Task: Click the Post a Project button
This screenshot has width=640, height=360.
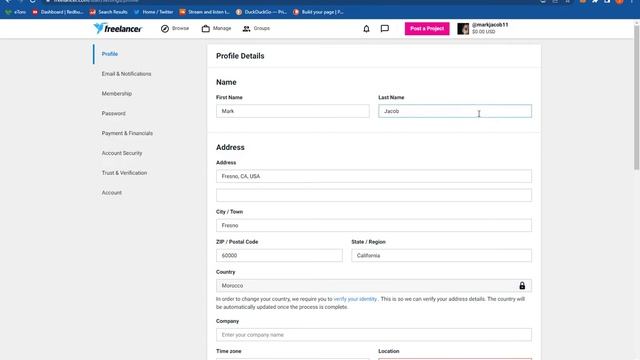Action: coord(427,29)
